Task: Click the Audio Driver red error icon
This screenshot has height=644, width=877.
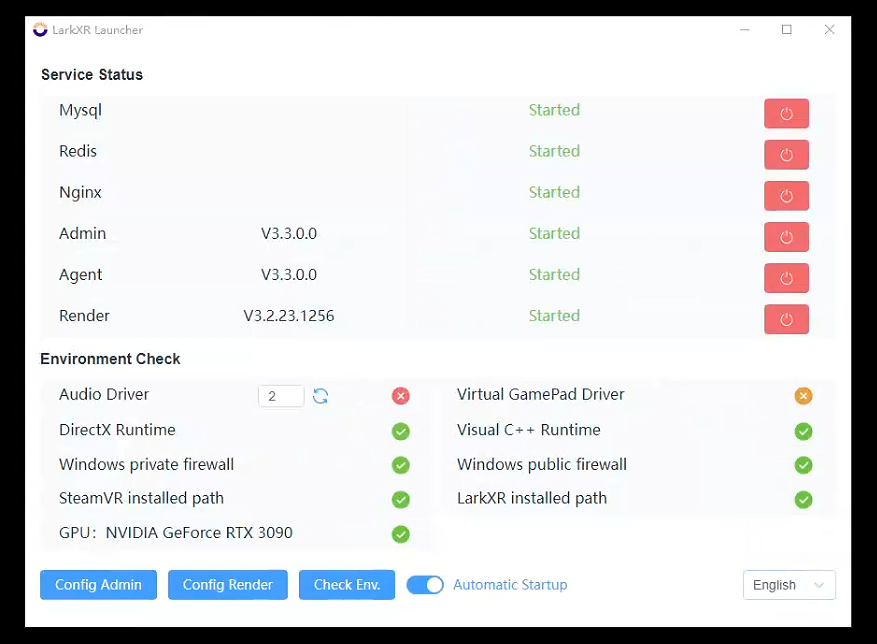Action: pyautogui.click(x=400, y=396)
